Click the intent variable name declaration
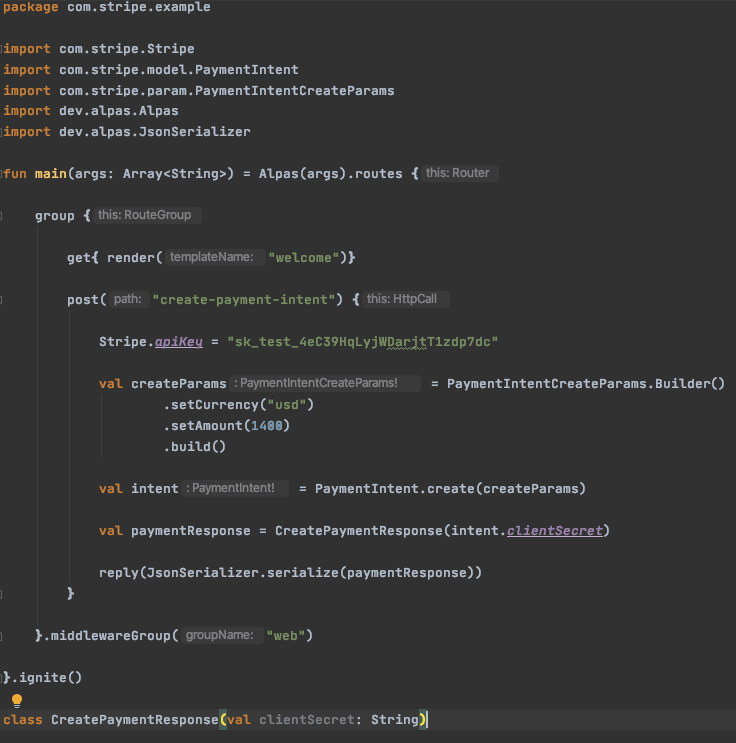This screenshot has height=743, width=736. (x=154, y=489)
